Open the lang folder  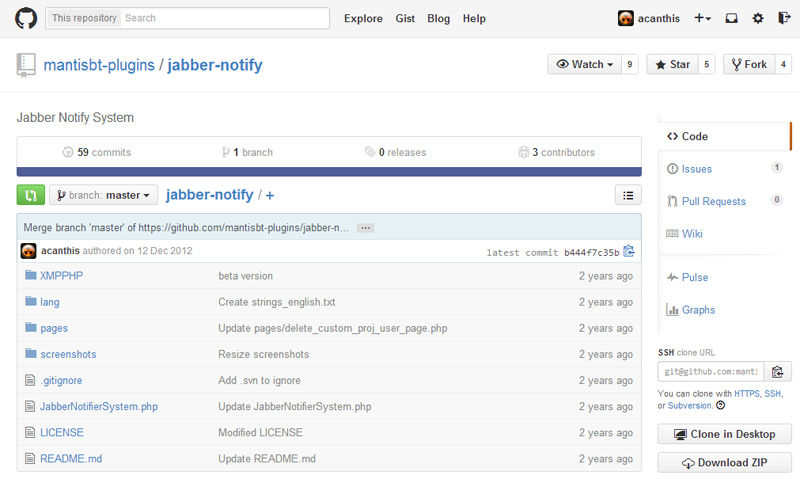[49, 302]
